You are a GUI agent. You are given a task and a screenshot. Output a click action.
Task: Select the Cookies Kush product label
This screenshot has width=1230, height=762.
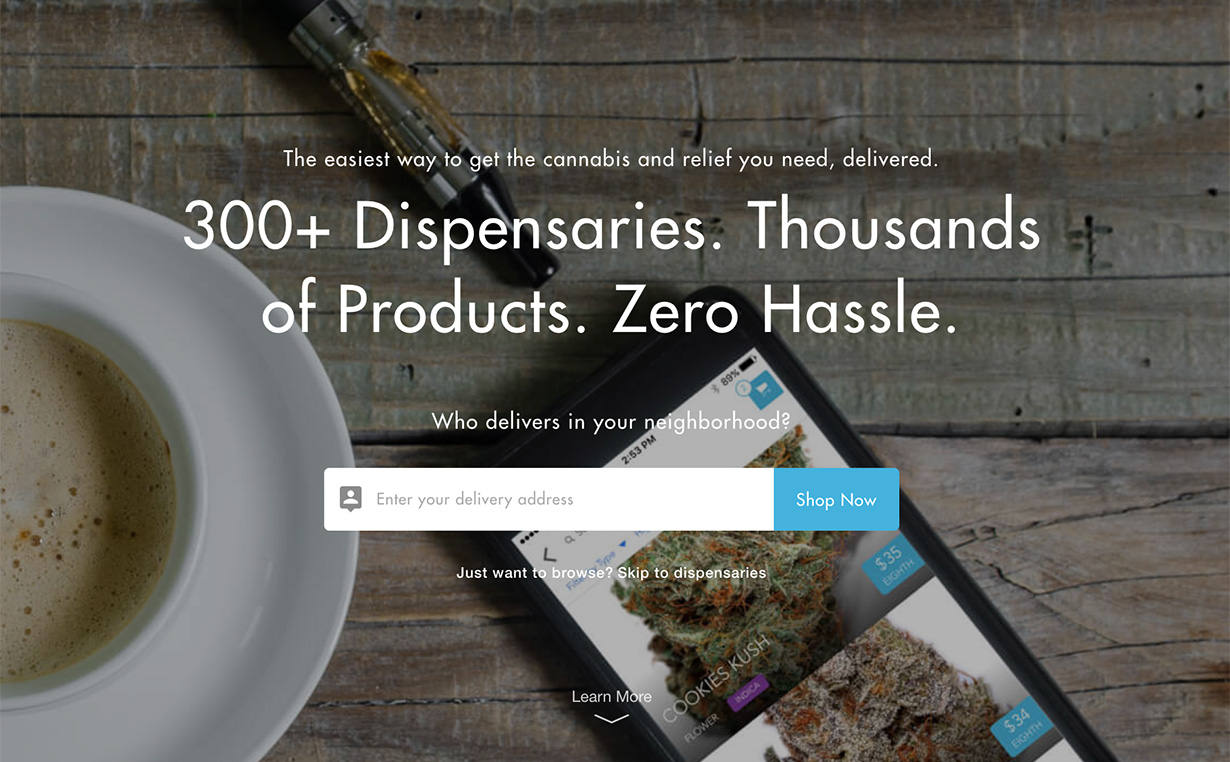coord(716,677)
